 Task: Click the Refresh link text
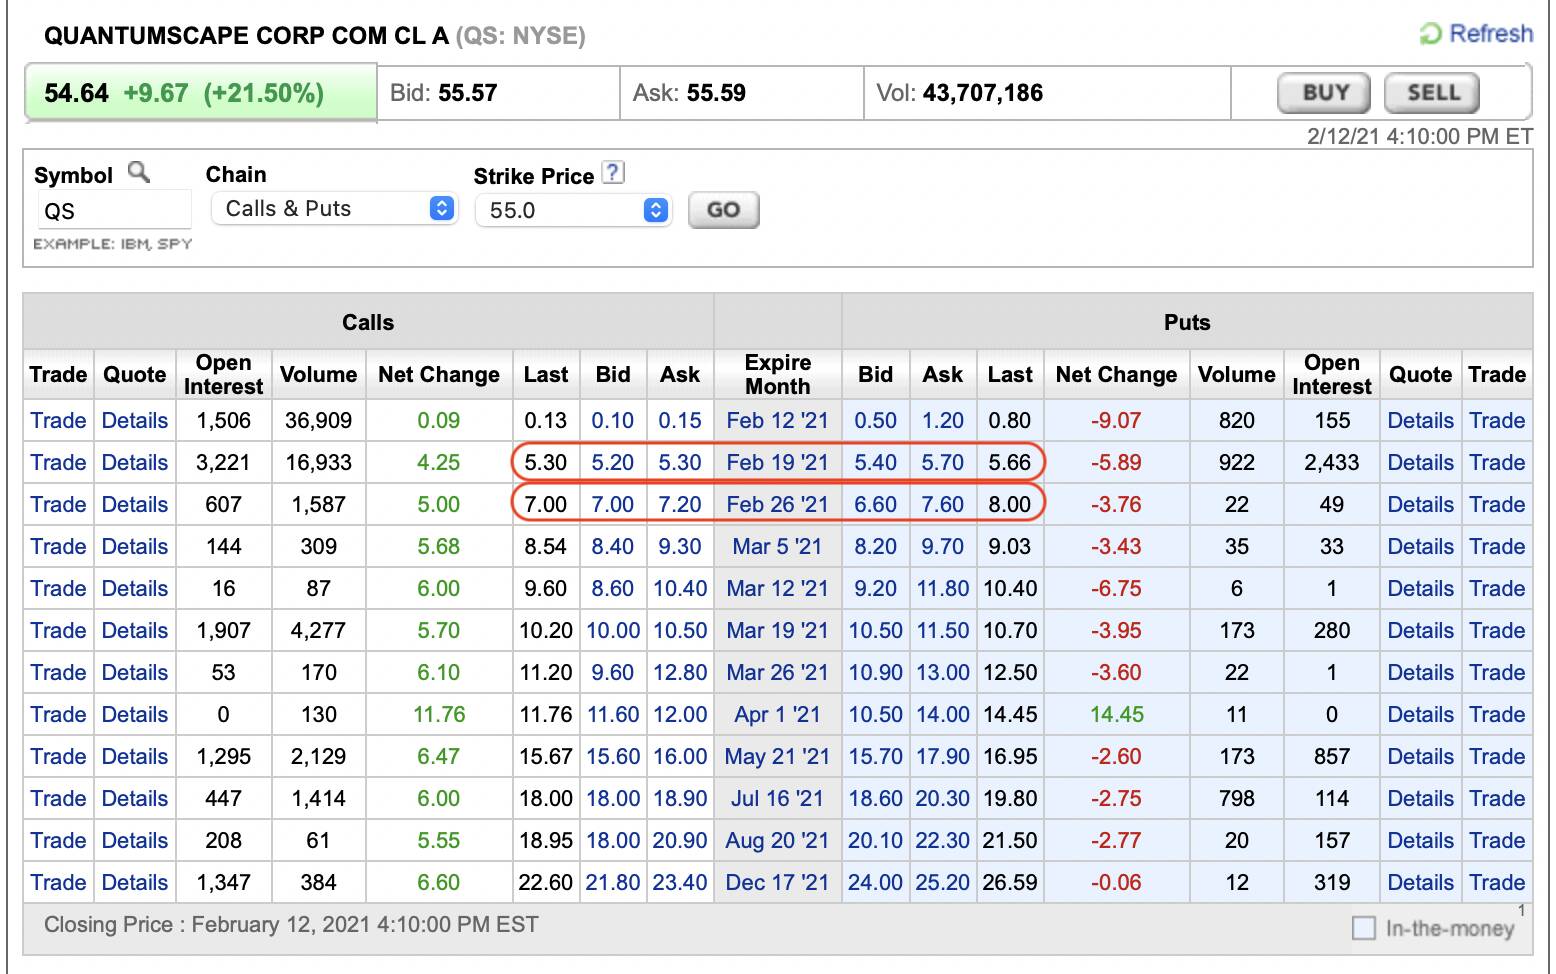1491,34
